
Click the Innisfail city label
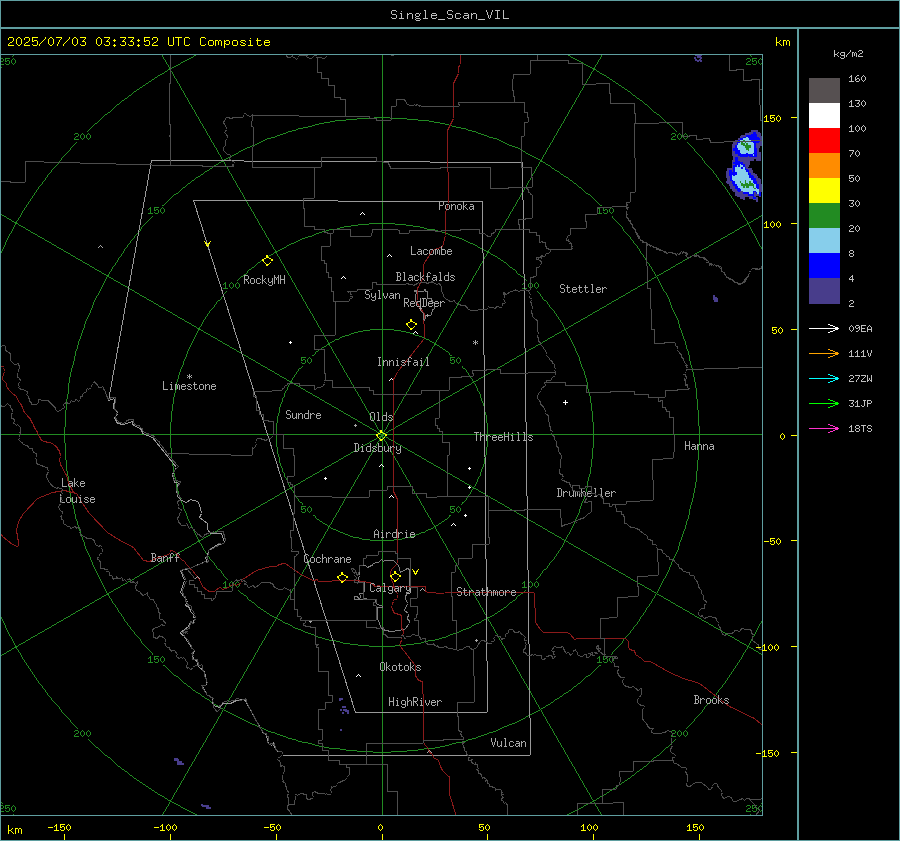coord(403,362)
